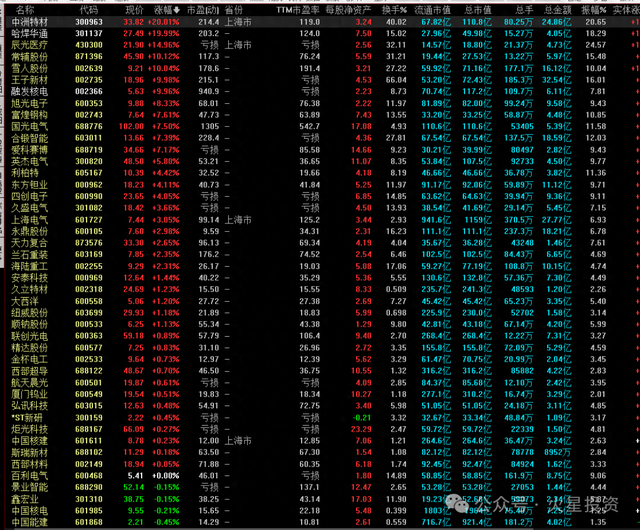Click the TTM市盈率 column header

298,10
